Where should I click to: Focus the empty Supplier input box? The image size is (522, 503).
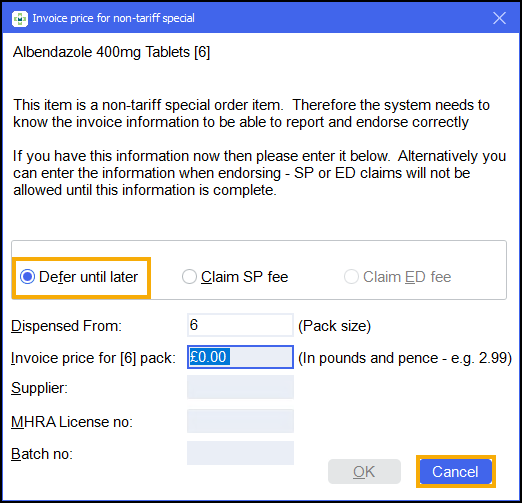[x=240, y=387]
